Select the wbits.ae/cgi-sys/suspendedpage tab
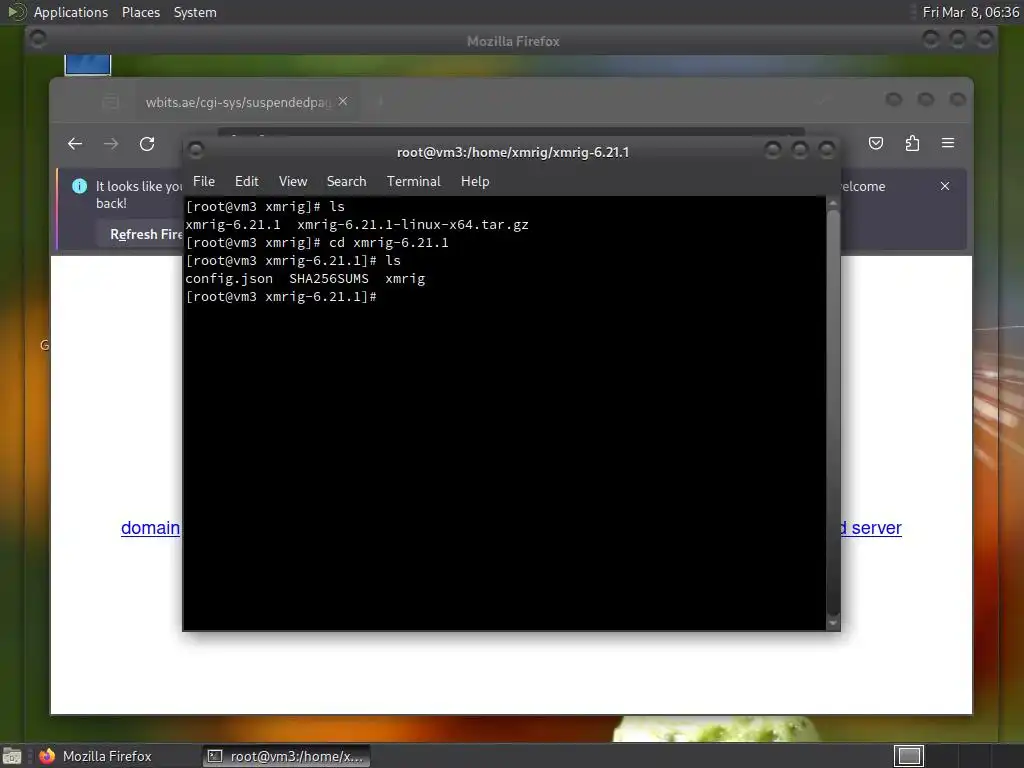 point(247,102)
